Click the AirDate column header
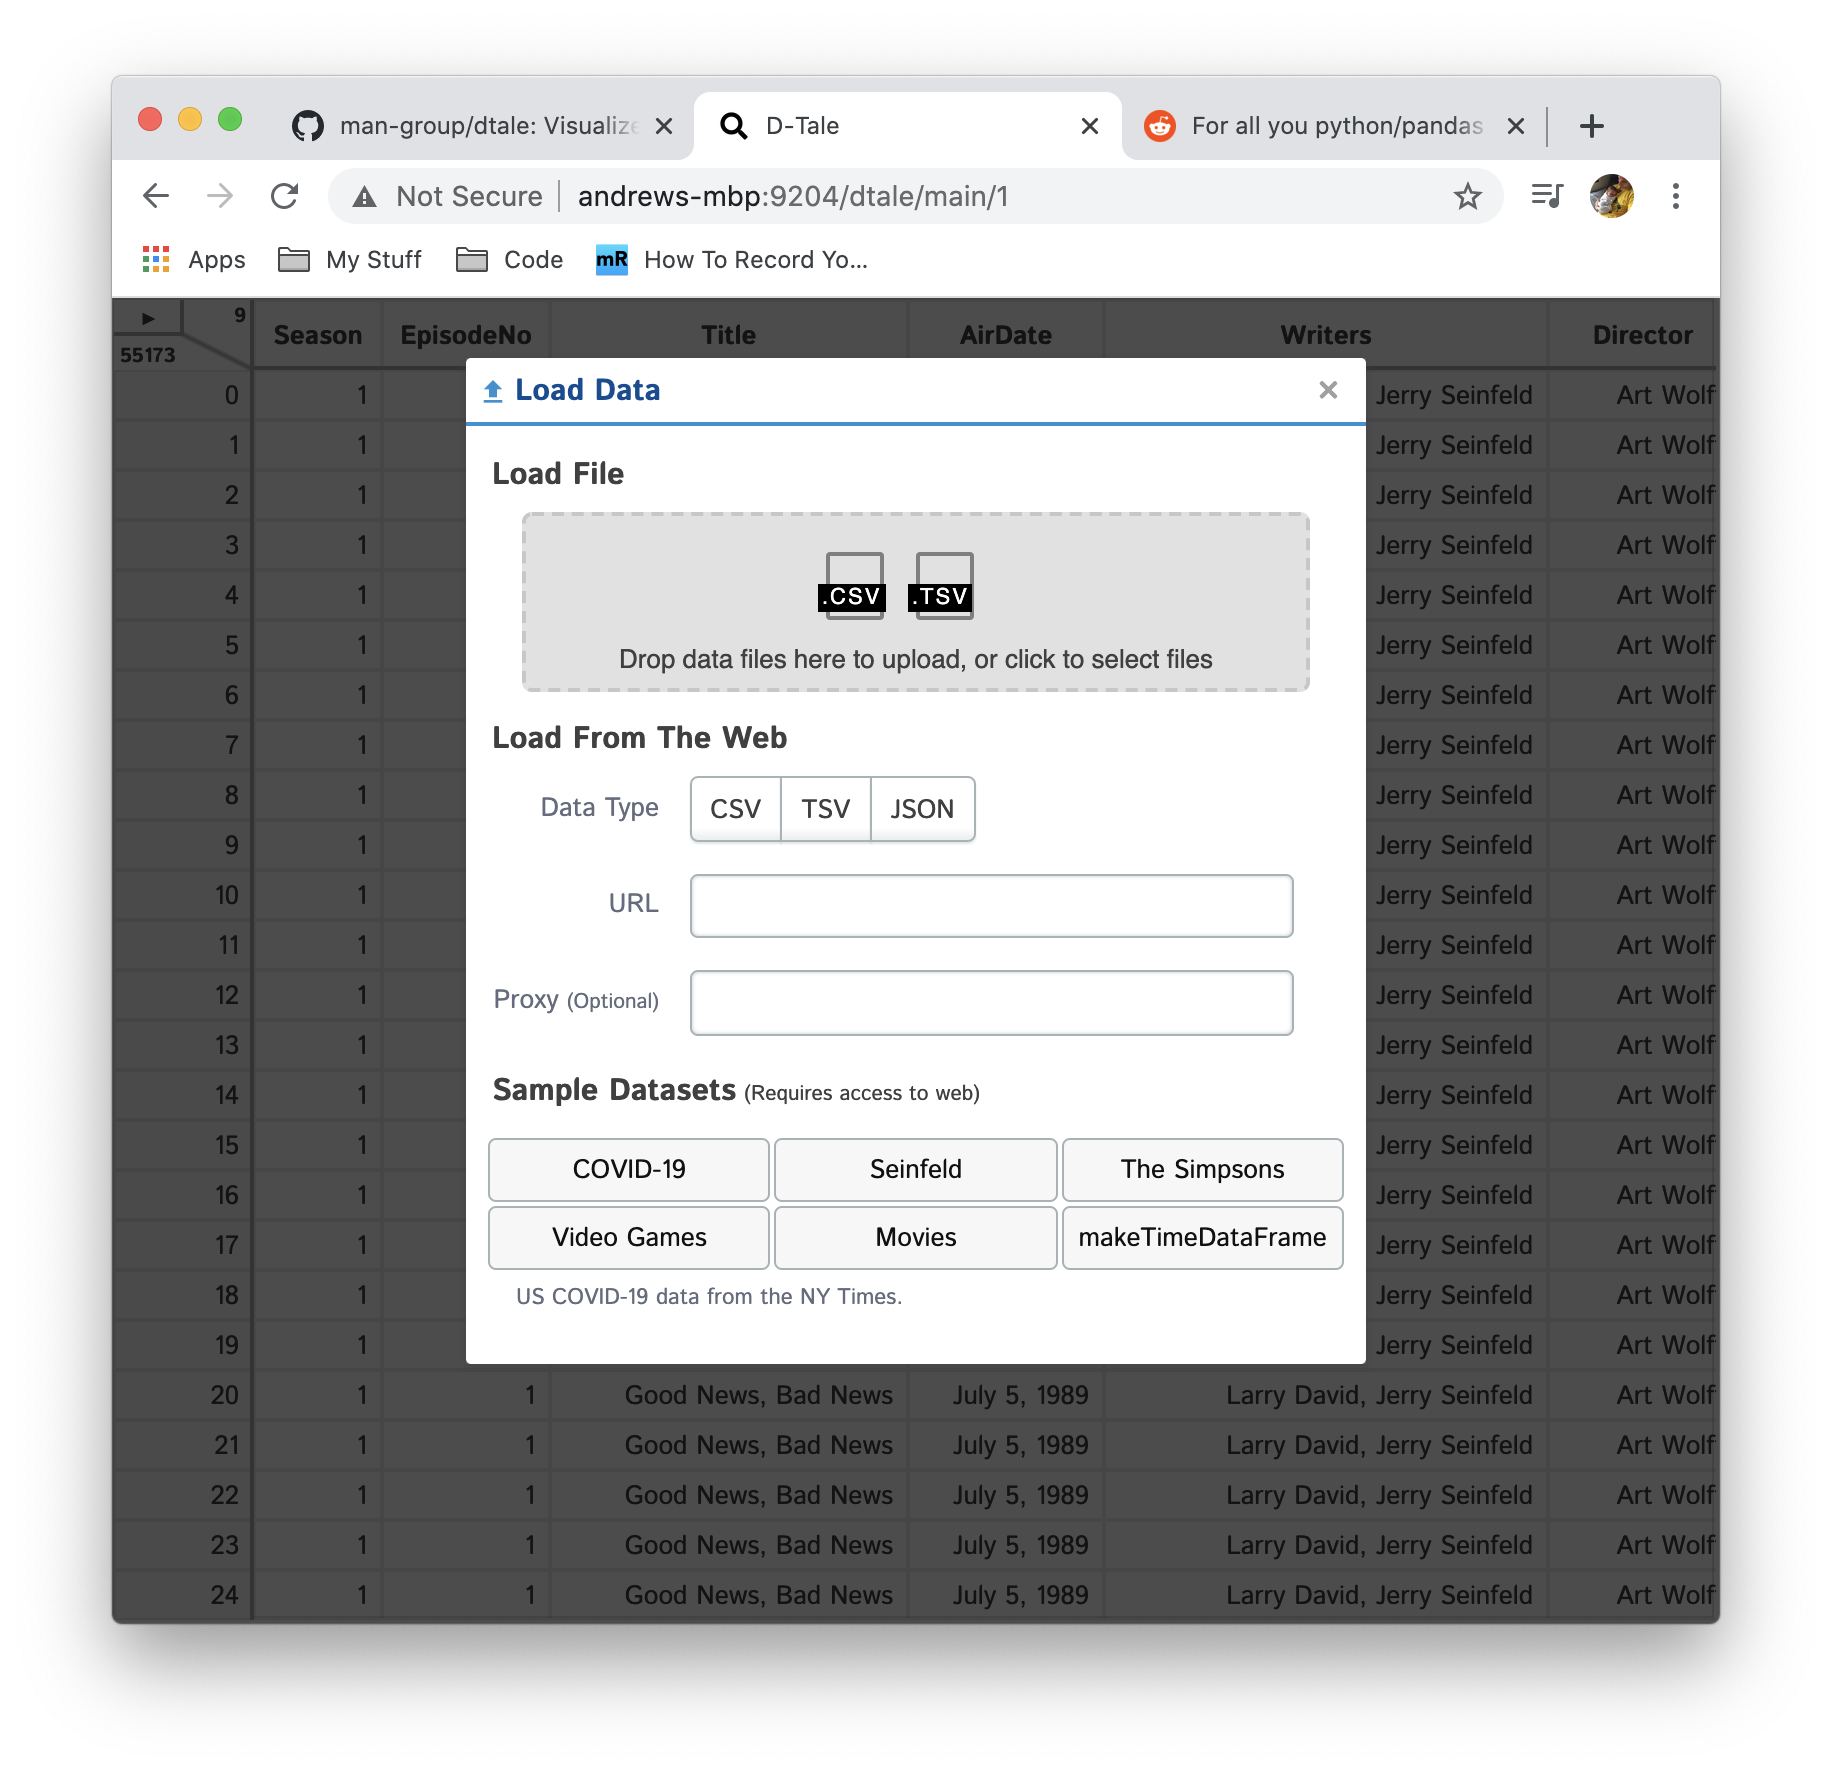 (1006, 335)
